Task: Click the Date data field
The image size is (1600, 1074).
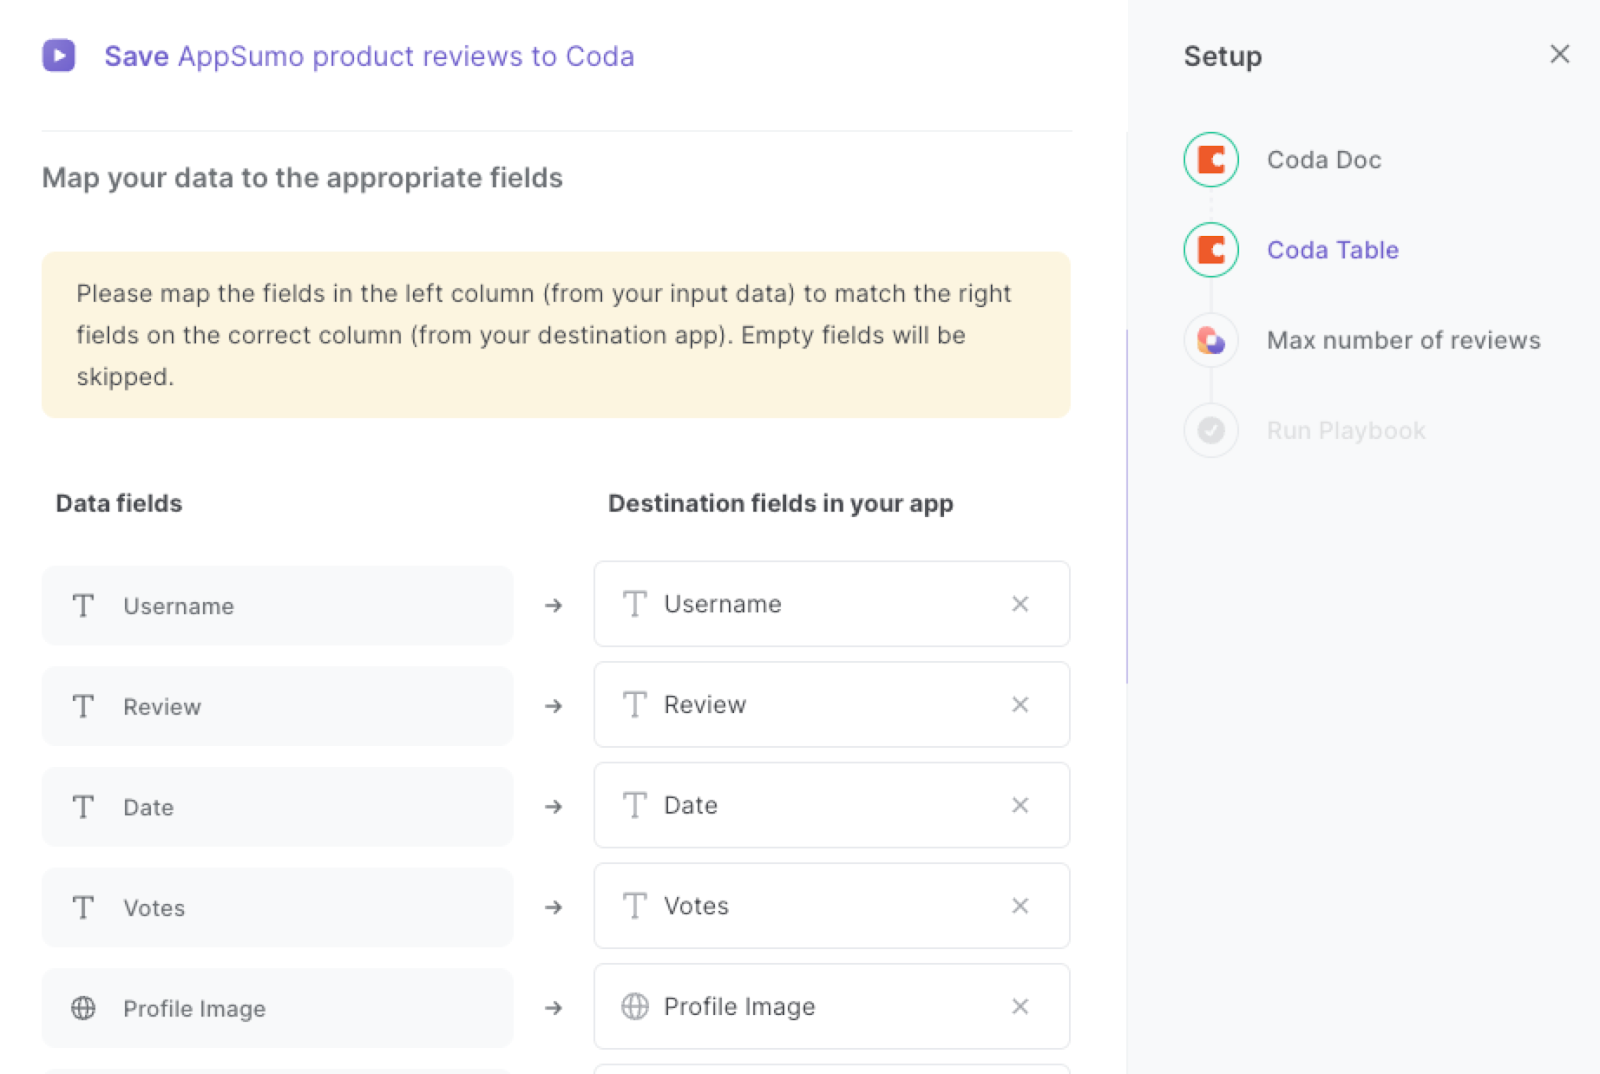Action: [277, 807]
